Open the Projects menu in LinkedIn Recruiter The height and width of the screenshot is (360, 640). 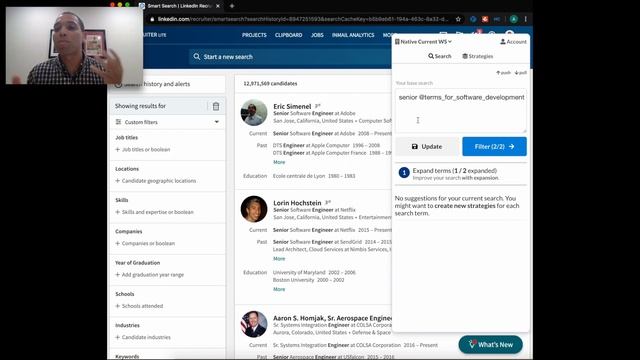254,35
